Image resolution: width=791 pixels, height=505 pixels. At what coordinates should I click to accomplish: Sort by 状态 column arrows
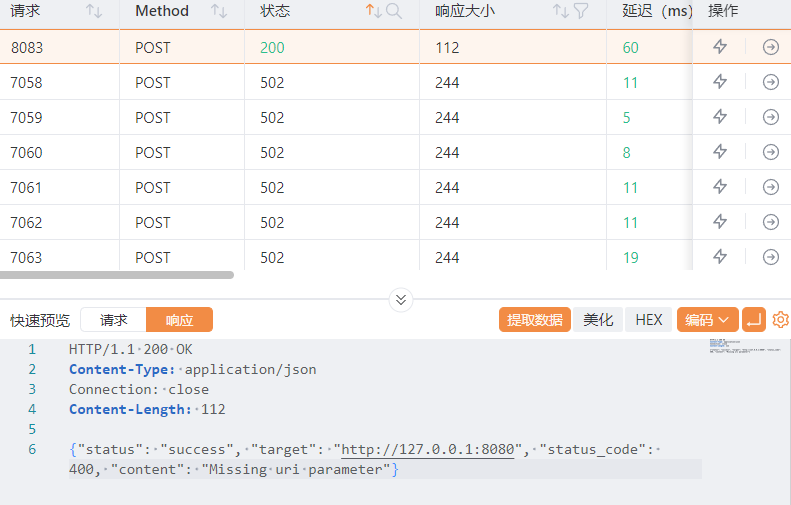point(373,11)
